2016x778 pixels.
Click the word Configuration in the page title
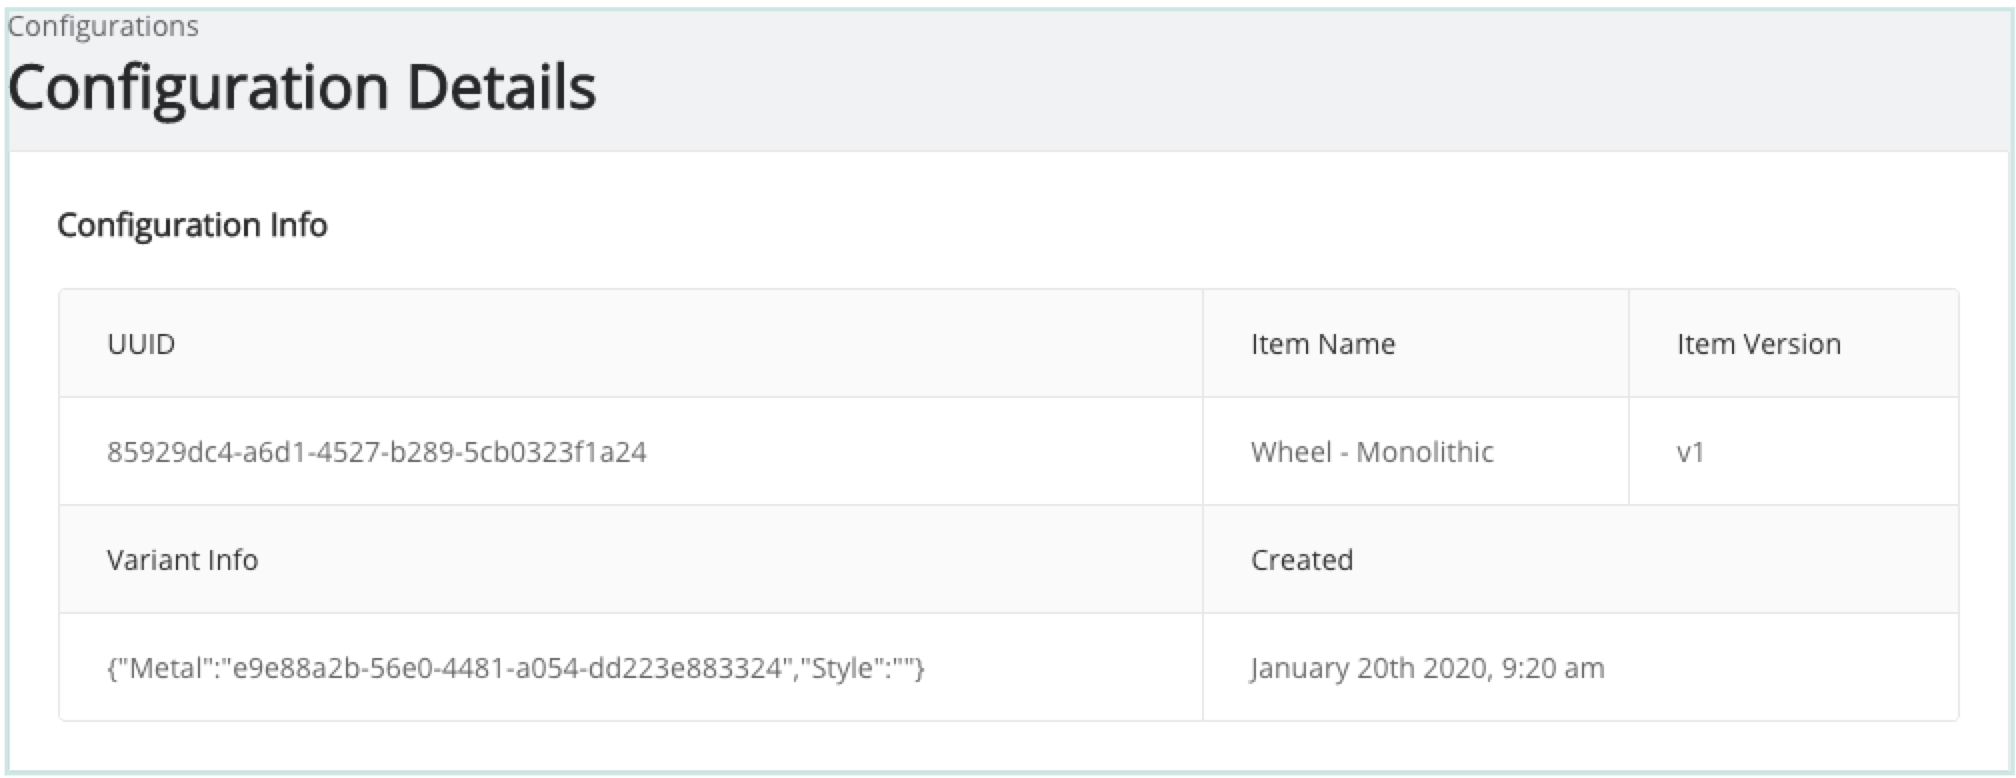pyautogui.click(x=198, y=88)
